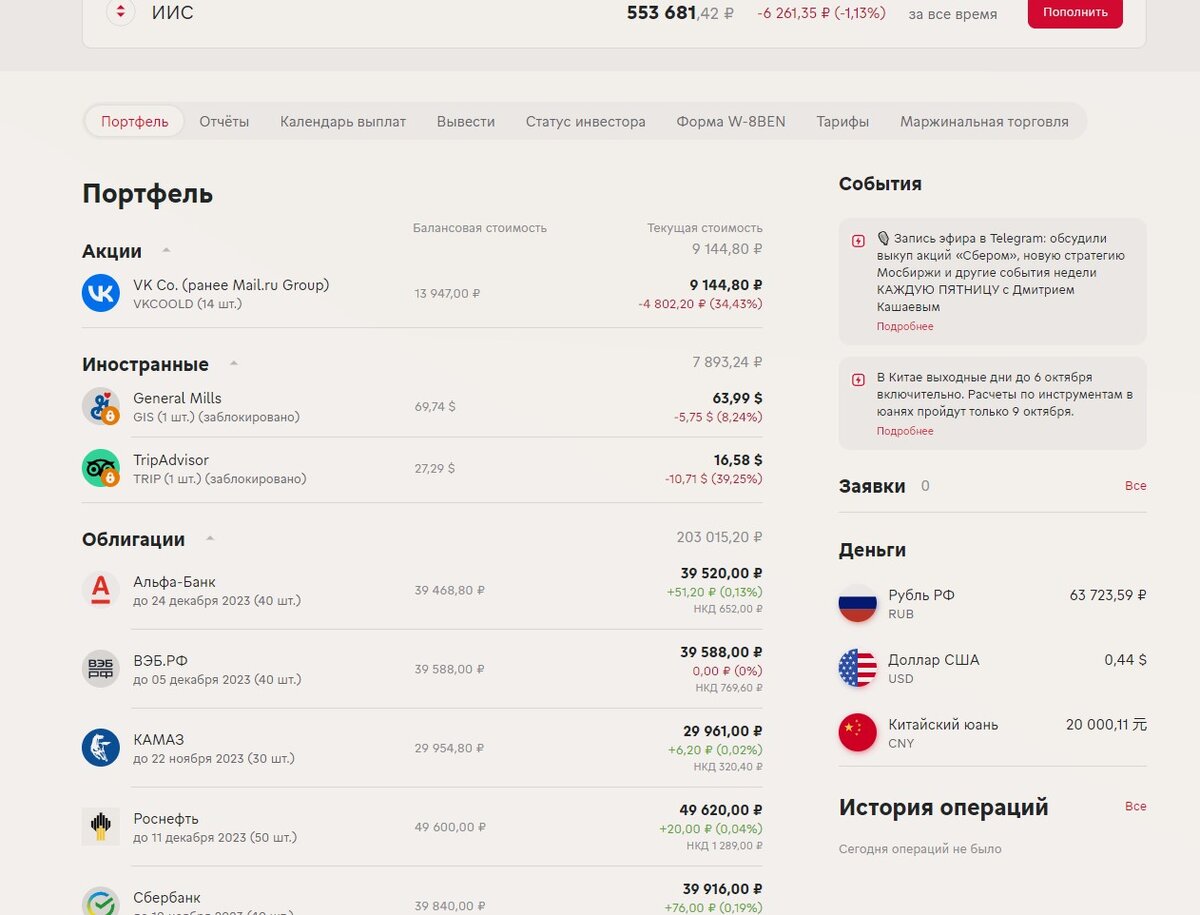Click the Деньги section heading
Image resolution: width=1200 pixels, height=915 pixels.
872,550
